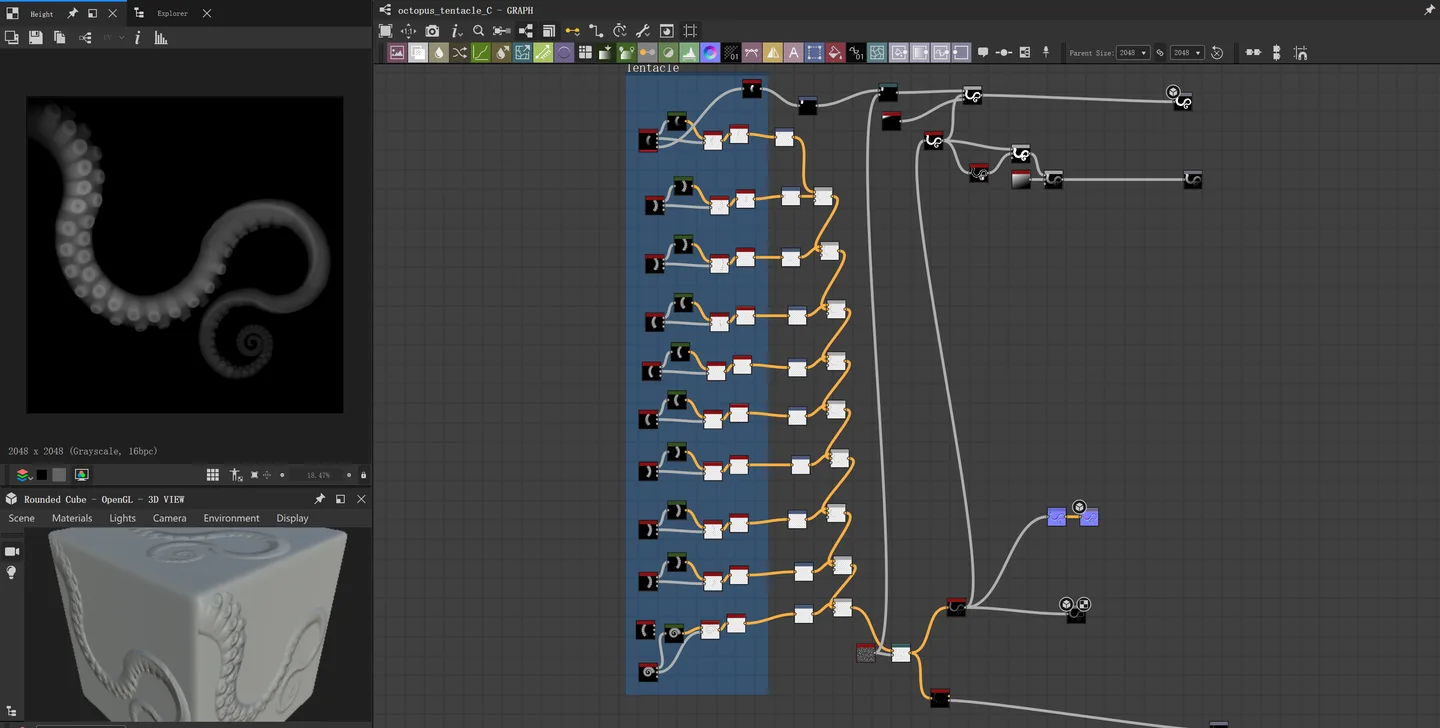Add a Curve node from the toolbar
Viewport: 1440px width, 728px height.
click(x=481, y=53)
